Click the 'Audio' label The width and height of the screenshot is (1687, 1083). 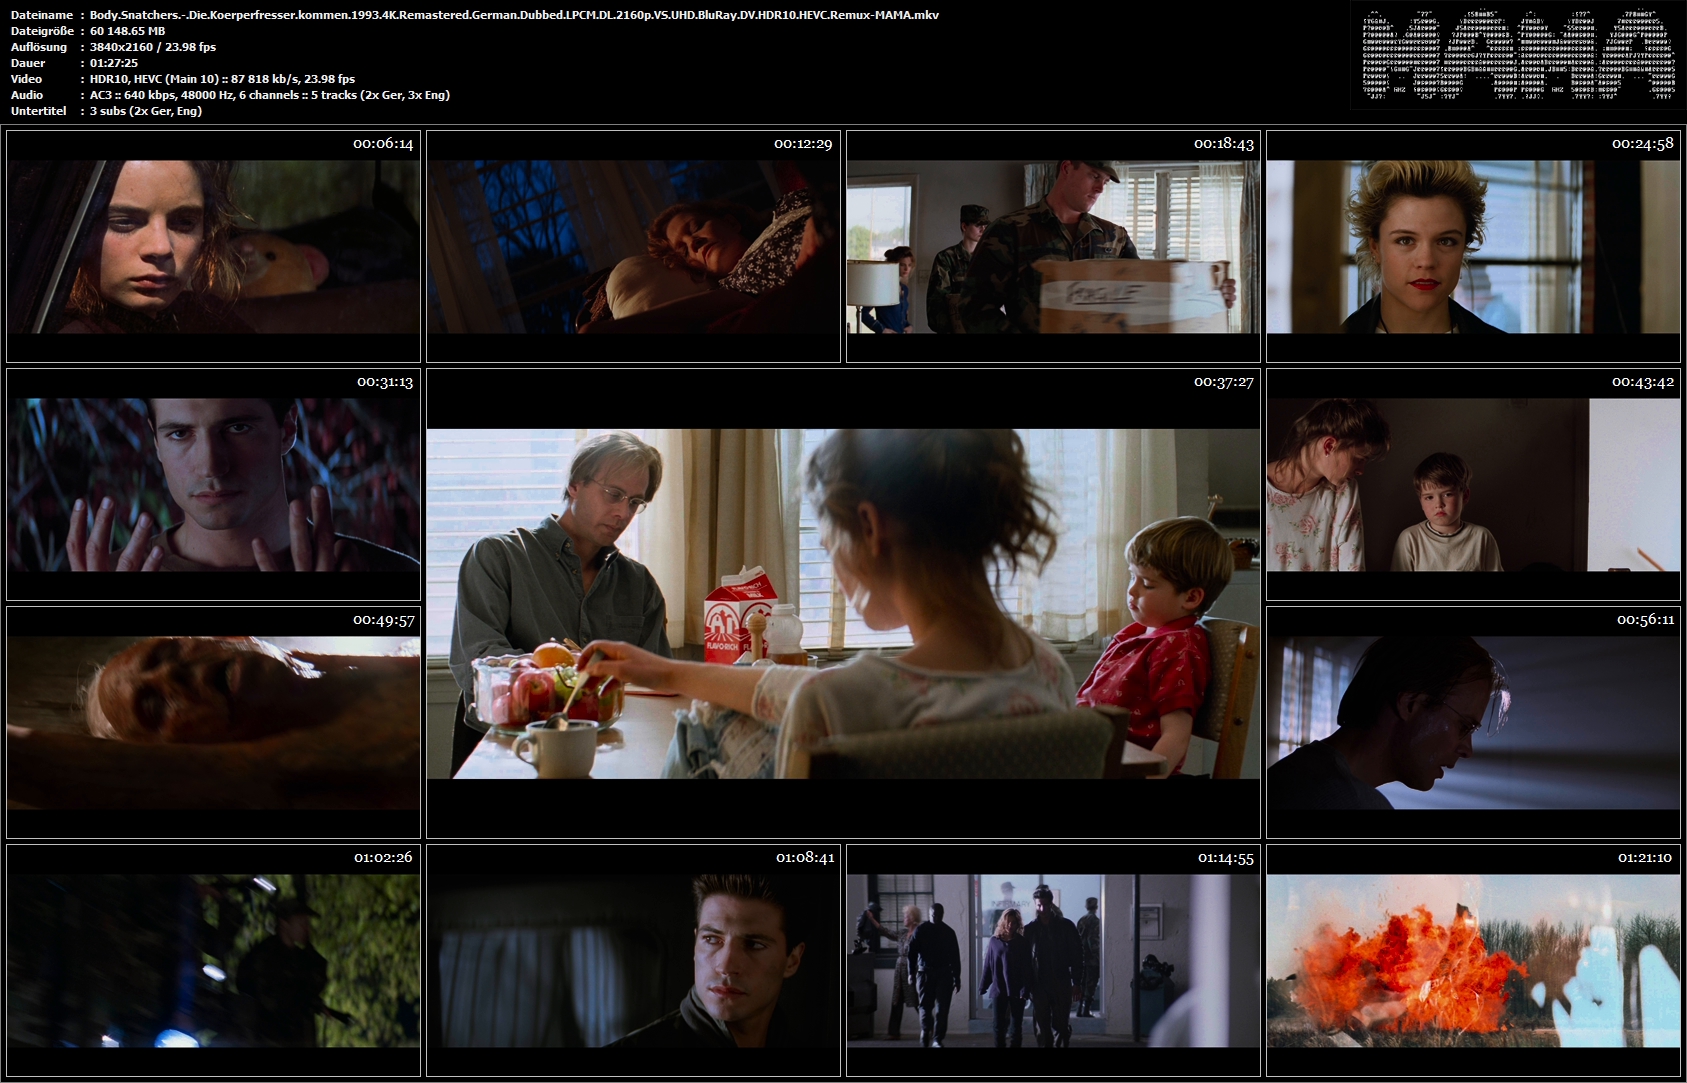(27, 95)
